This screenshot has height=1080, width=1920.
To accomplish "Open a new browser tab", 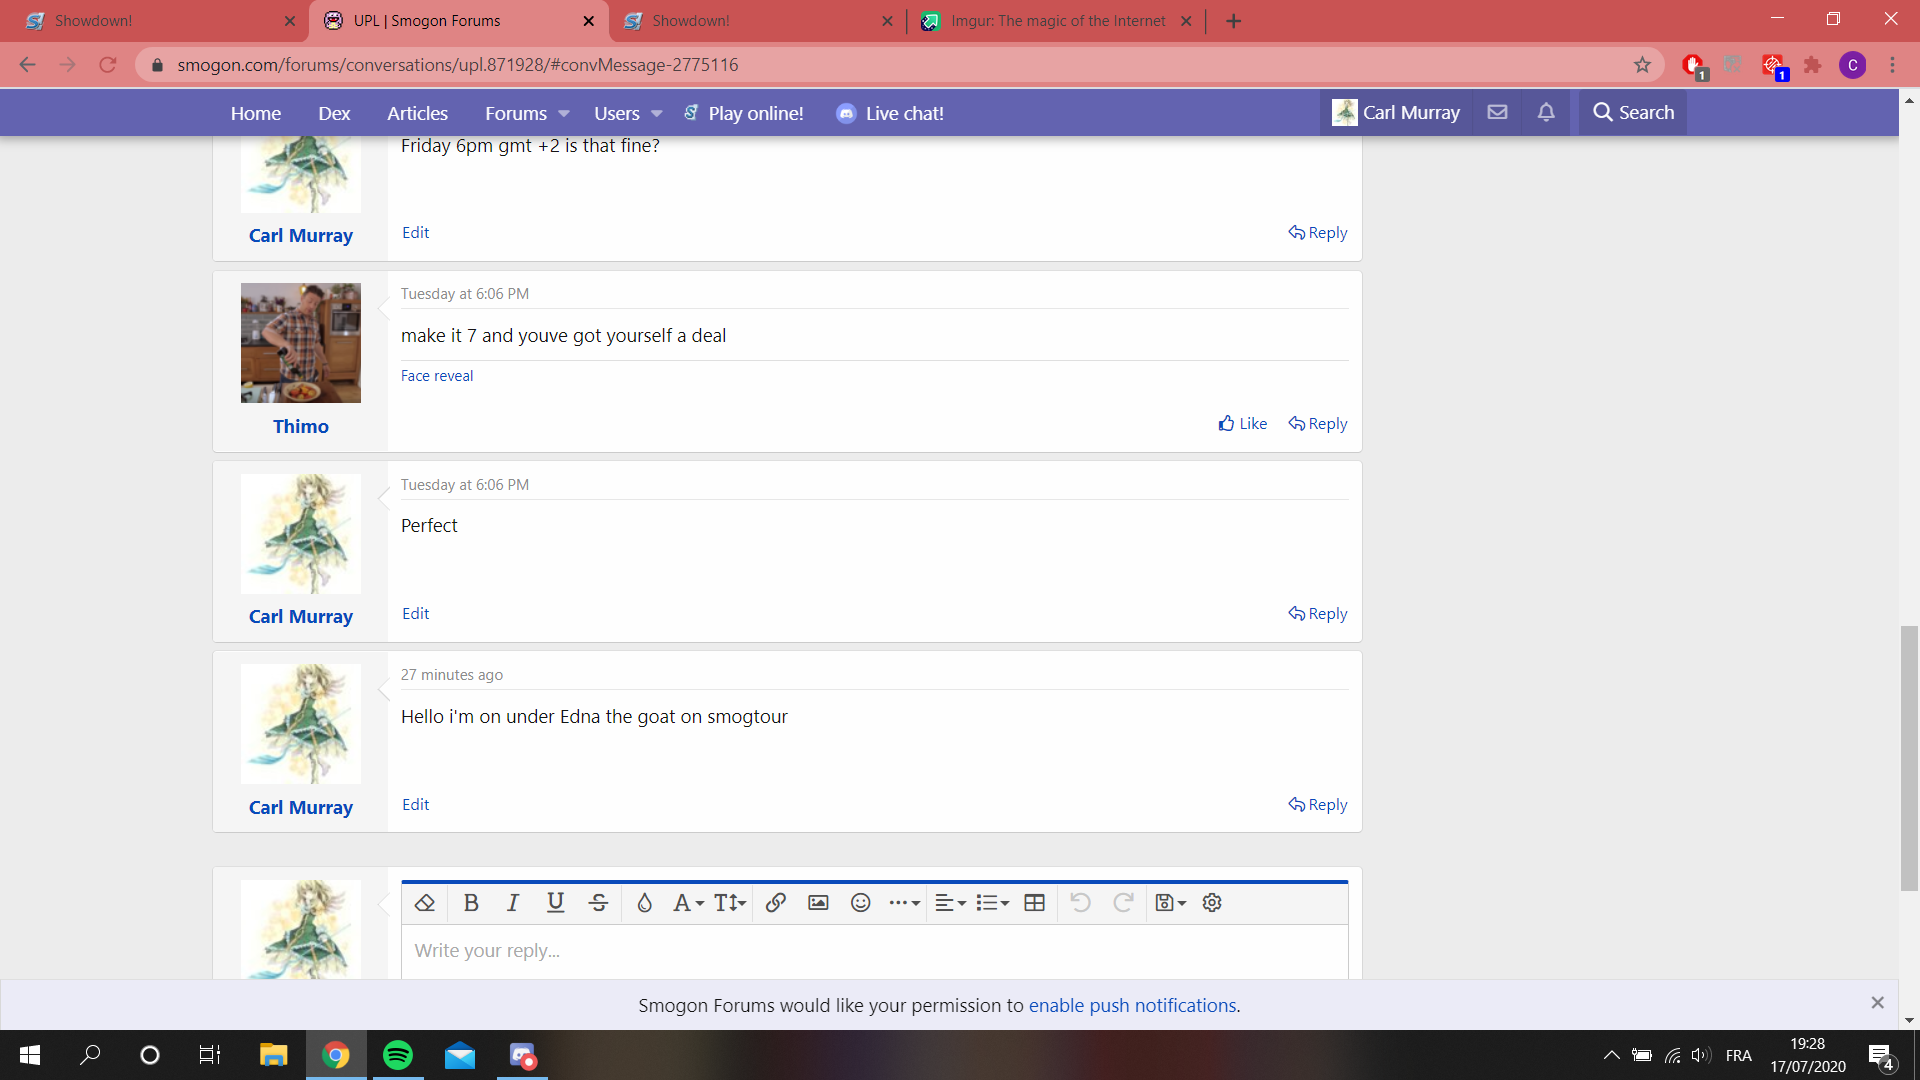I will point(1233,21).
